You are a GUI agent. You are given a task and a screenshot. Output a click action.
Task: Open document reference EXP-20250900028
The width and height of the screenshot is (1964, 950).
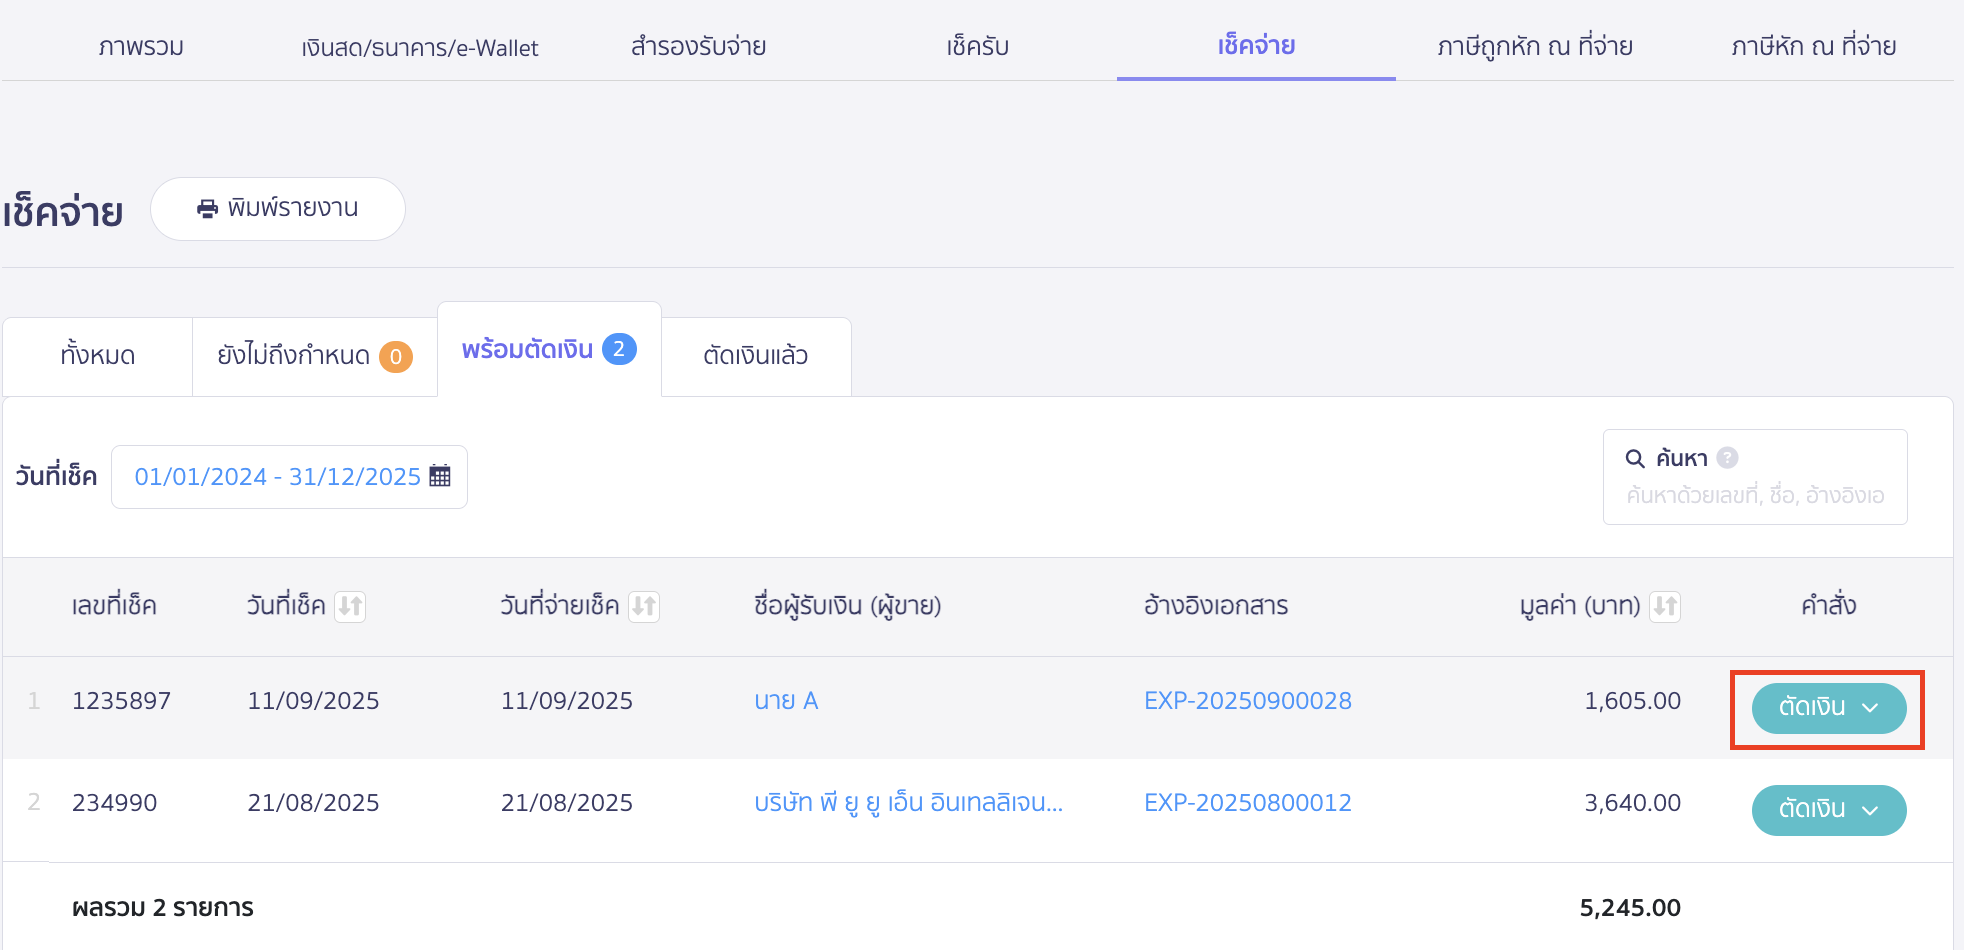click(x=1247, y=701)
